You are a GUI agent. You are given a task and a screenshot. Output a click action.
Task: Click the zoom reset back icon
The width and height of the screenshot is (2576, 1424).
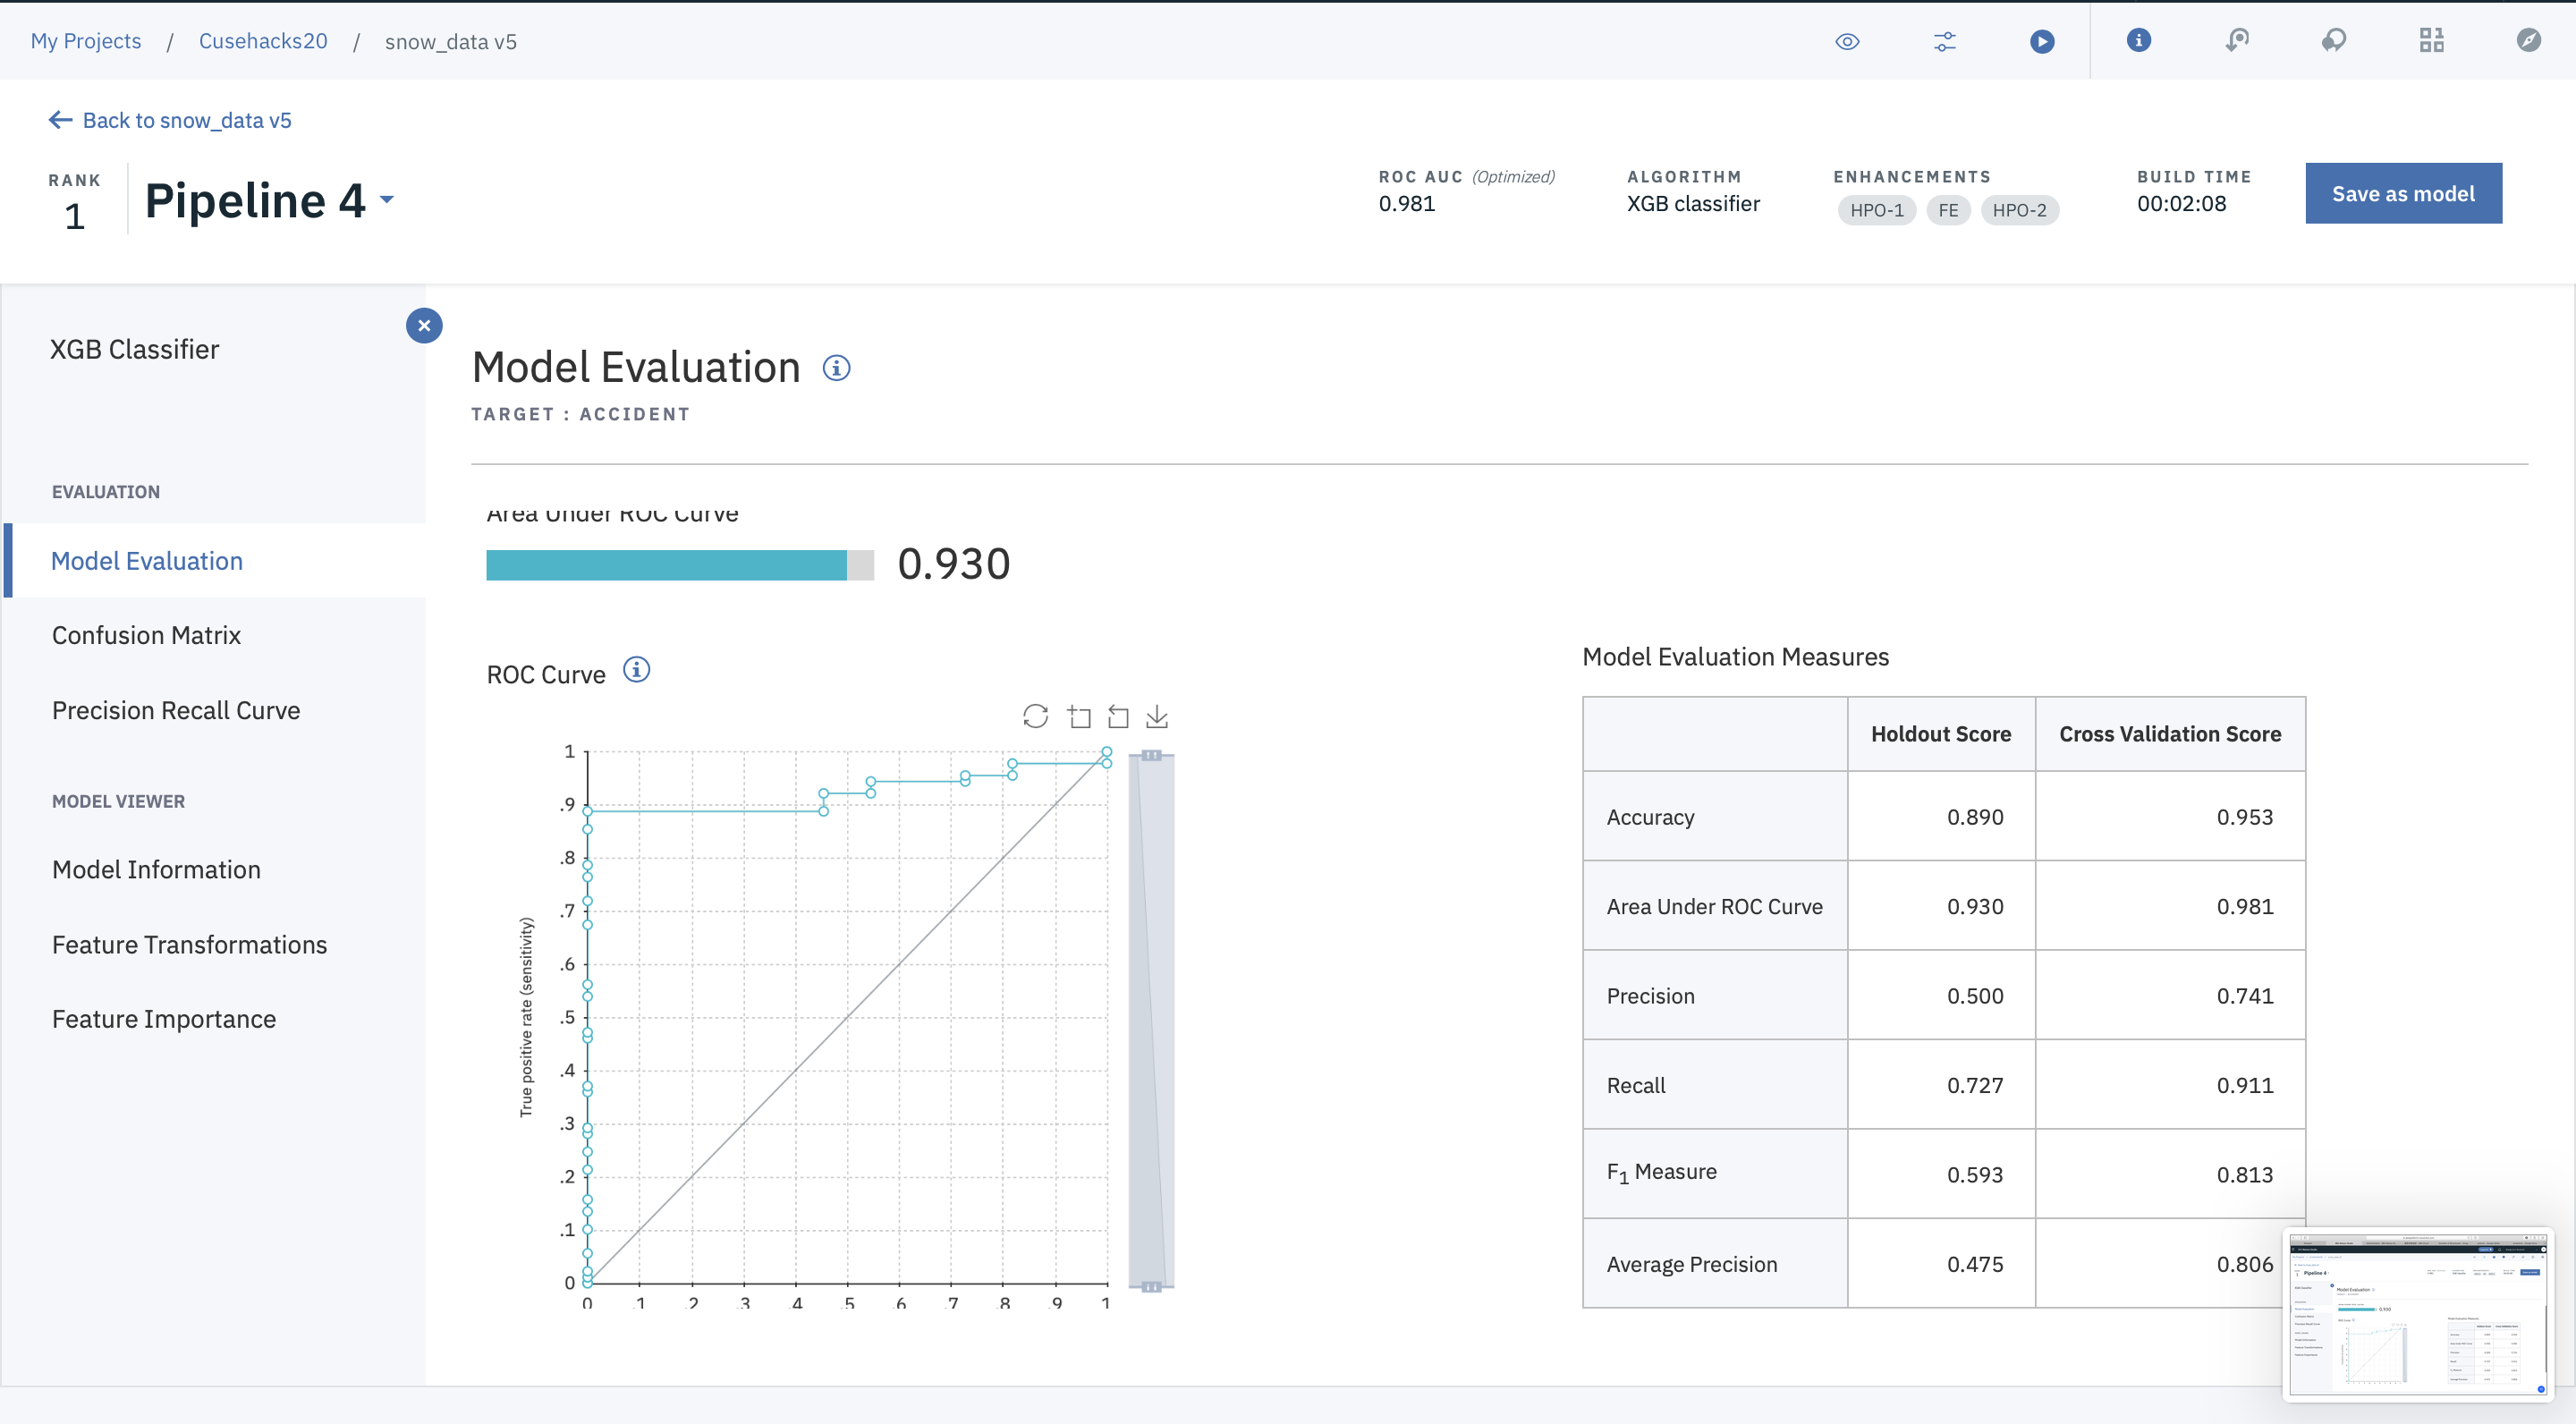1118,716
